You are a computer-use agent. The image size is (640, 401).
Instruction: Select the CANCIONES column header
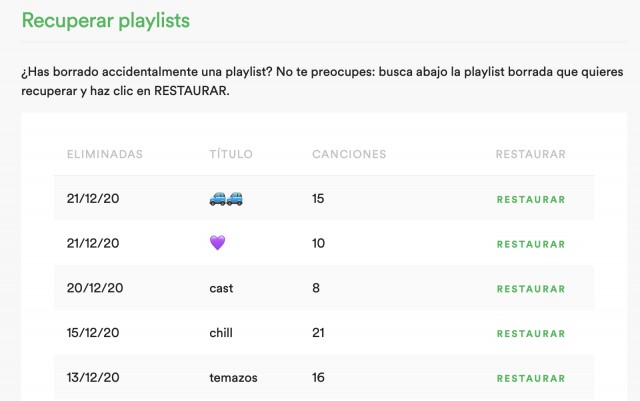(x=349, y=154)
